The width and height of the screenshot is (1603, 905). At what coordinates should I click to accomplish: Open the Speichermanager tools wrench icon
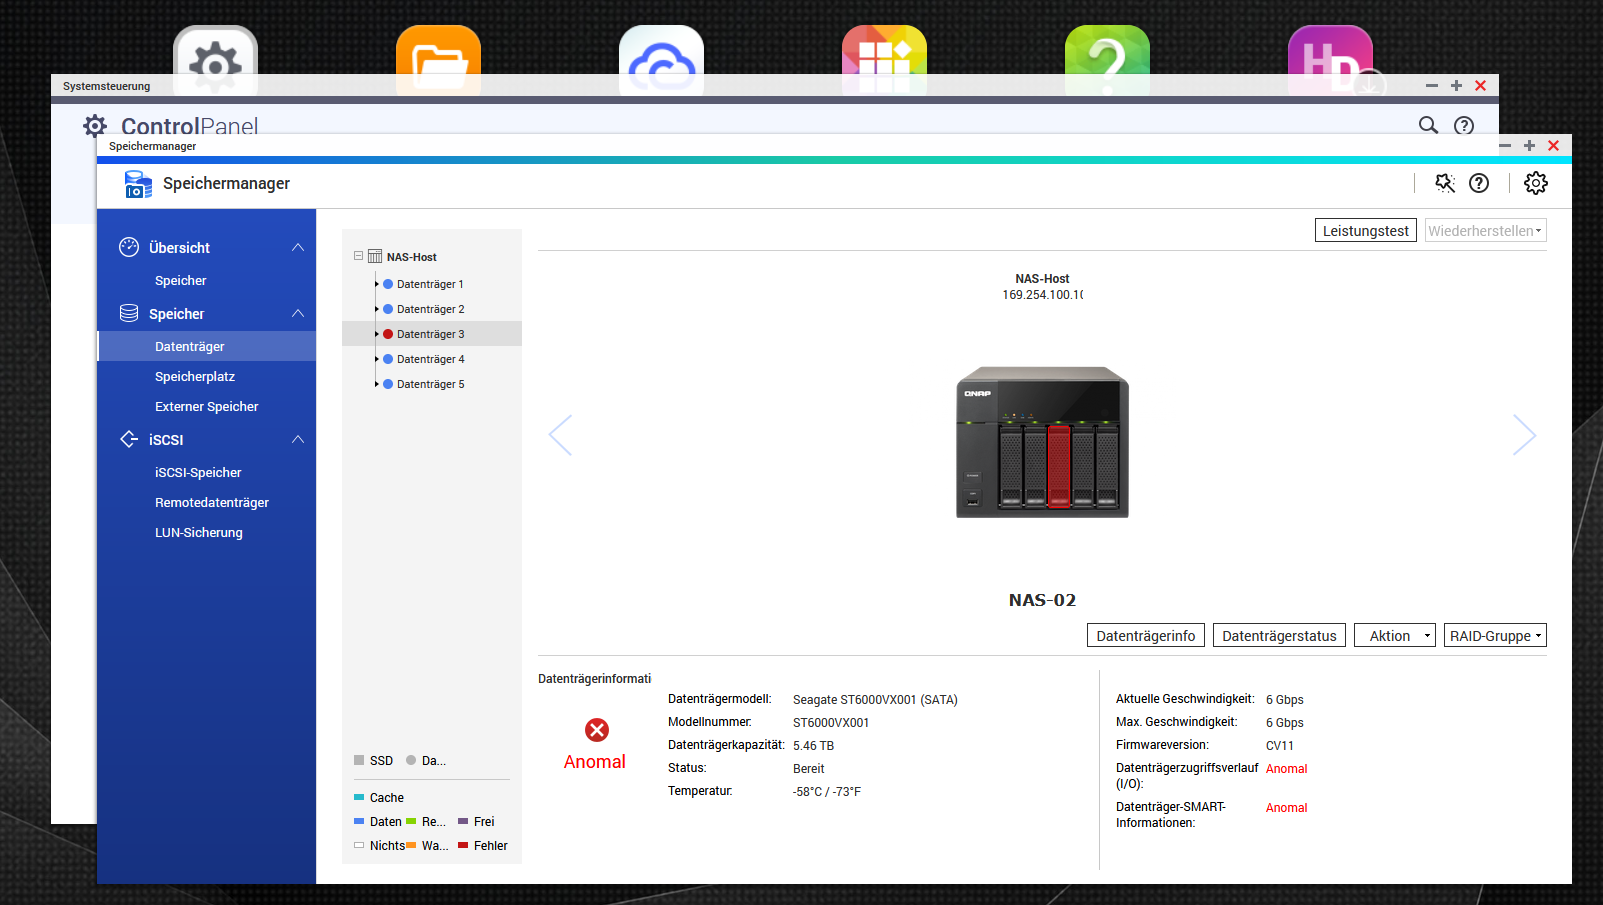pyautogui.click(x=1445, y=183)
